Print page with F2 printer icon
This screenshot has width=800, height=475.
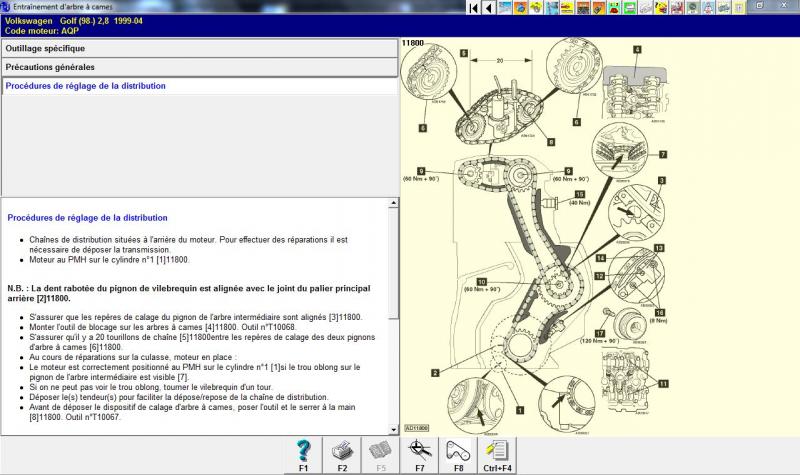[x=342, y=455]
